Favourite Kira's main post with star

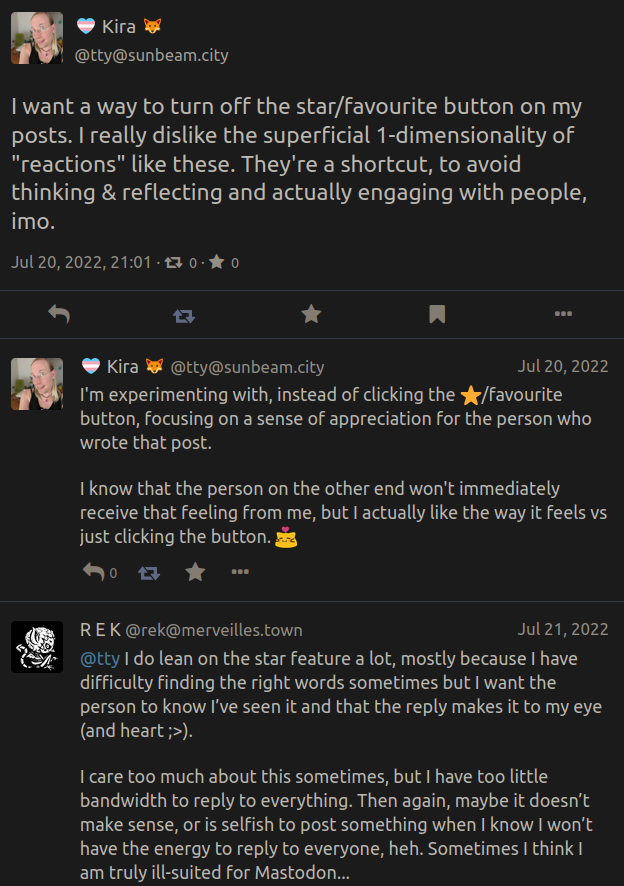coord(311,315)
